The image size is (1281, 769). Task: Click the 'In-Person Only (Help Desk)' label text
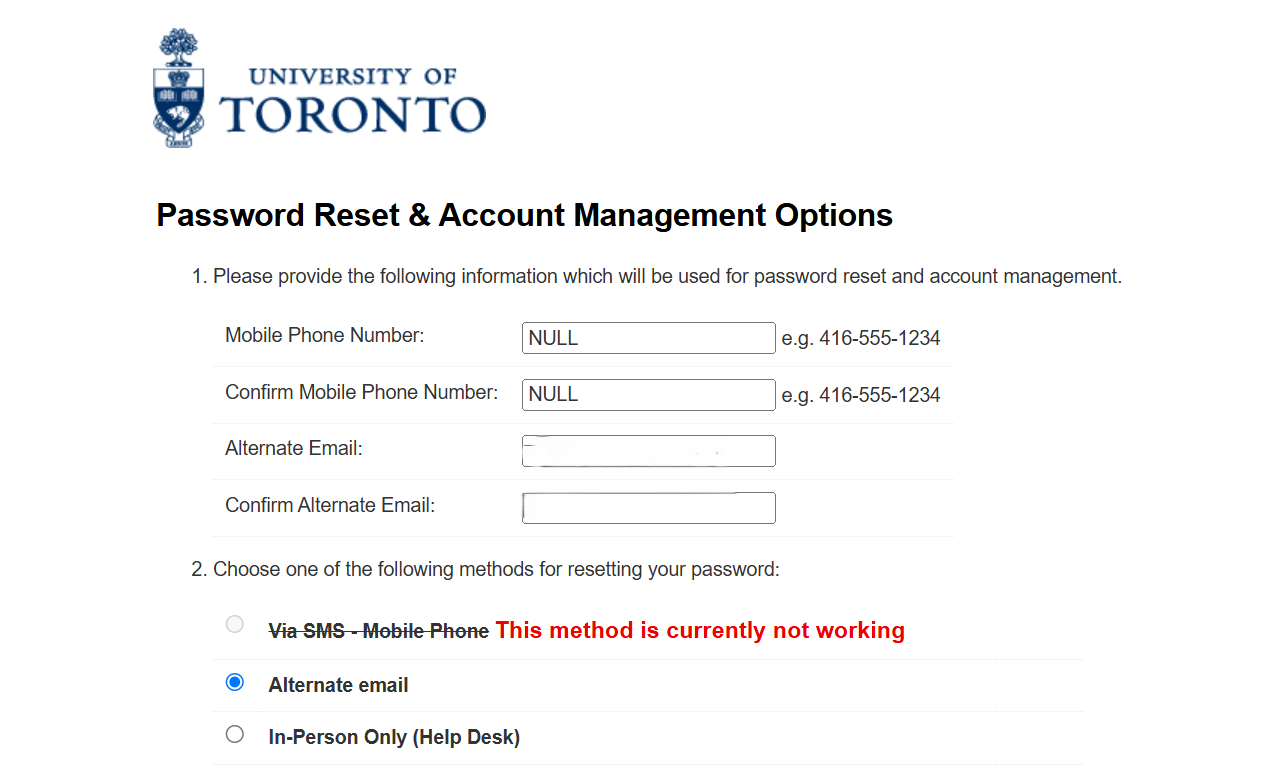click(x=394, y=738)
